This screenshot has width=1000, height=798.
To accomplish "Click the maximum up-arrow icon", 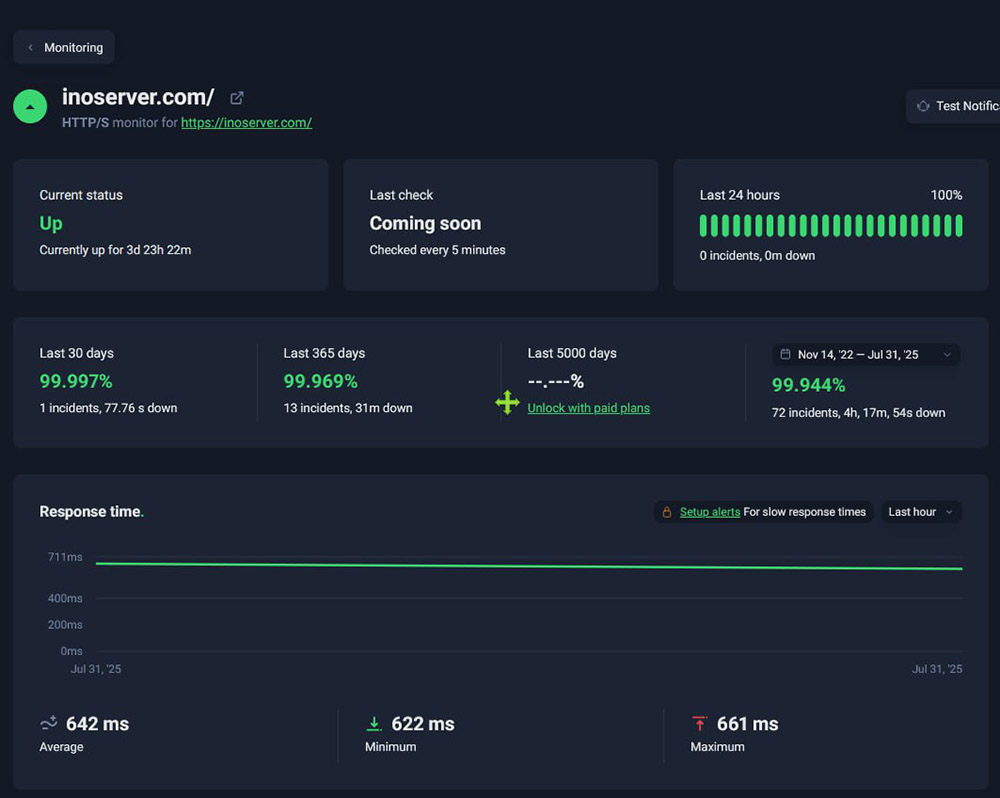I will coord(700,723).
